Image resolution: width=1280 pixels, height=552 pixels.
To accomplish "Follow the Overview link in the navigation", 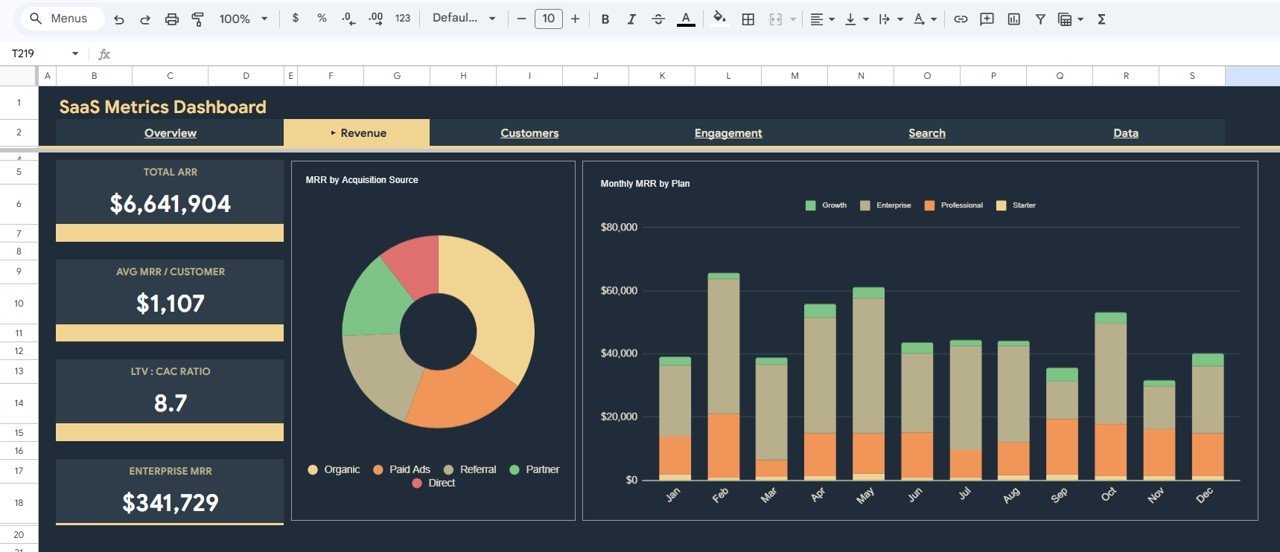I will [170, 133].
